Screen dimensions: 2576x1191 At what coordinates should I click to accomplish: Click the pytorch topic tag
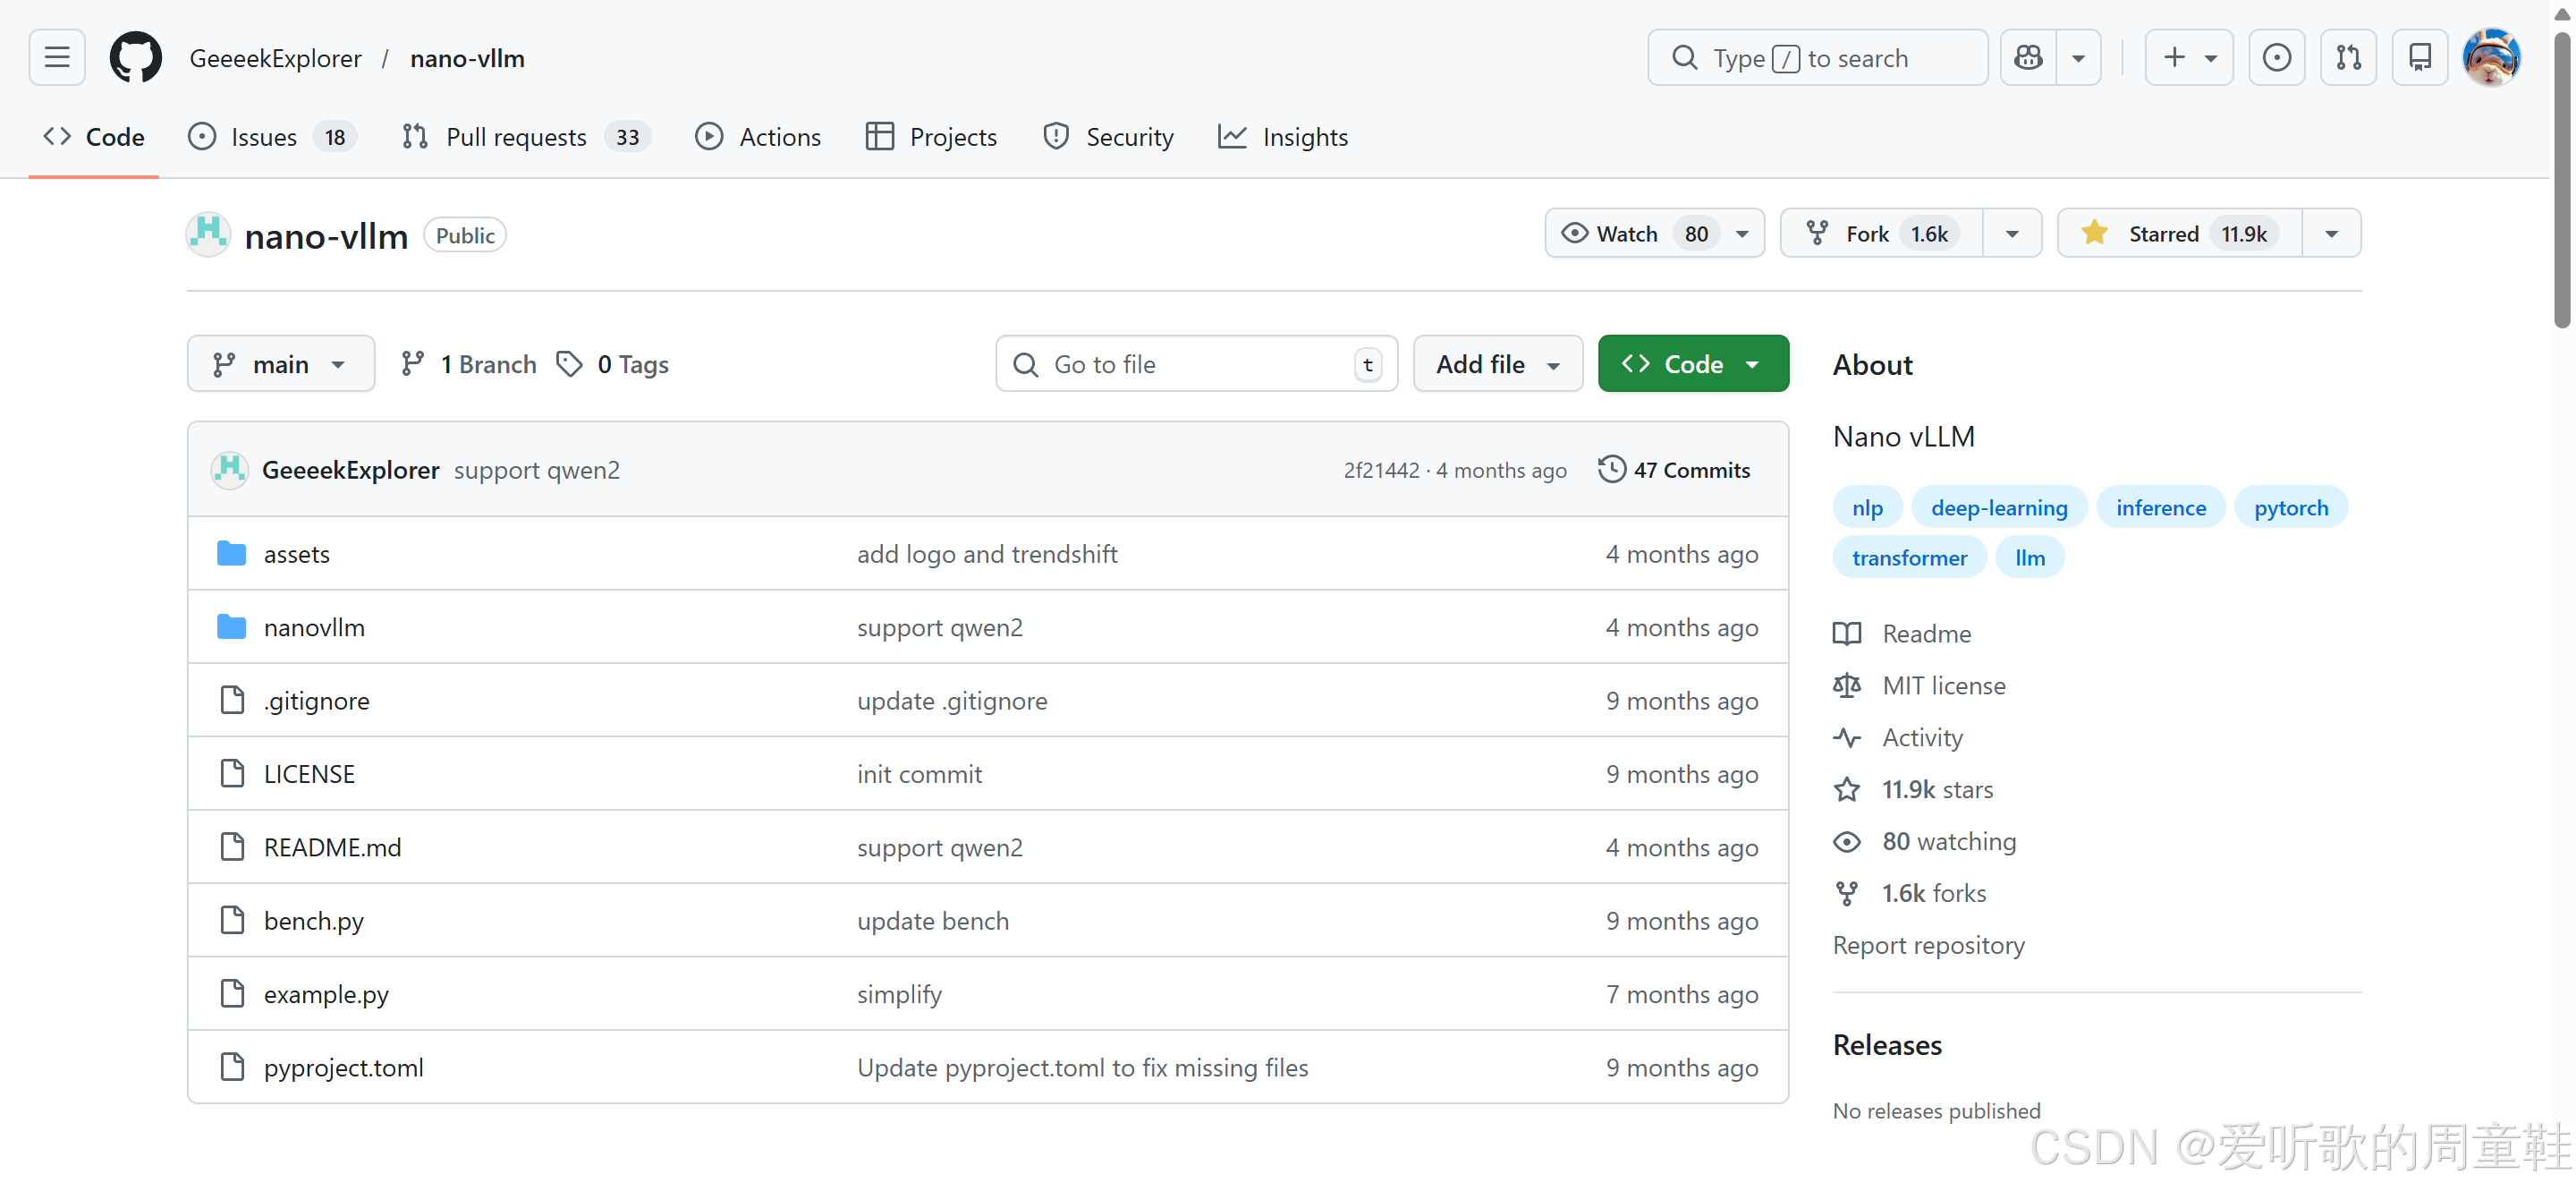2290,508
